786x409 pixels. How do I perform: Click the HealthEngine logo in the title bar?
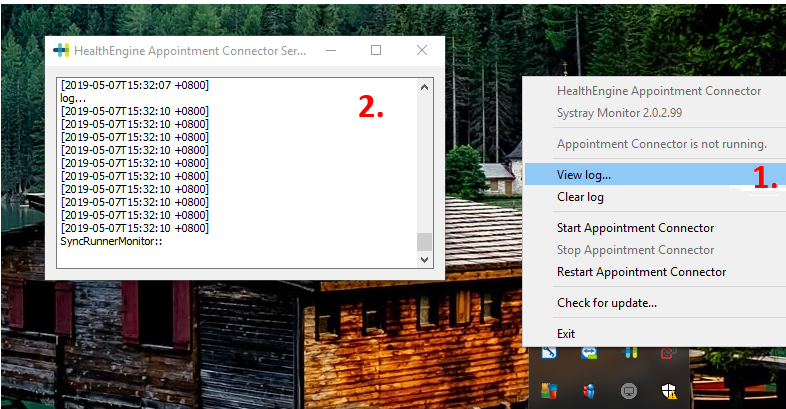[x=62, y=50]
